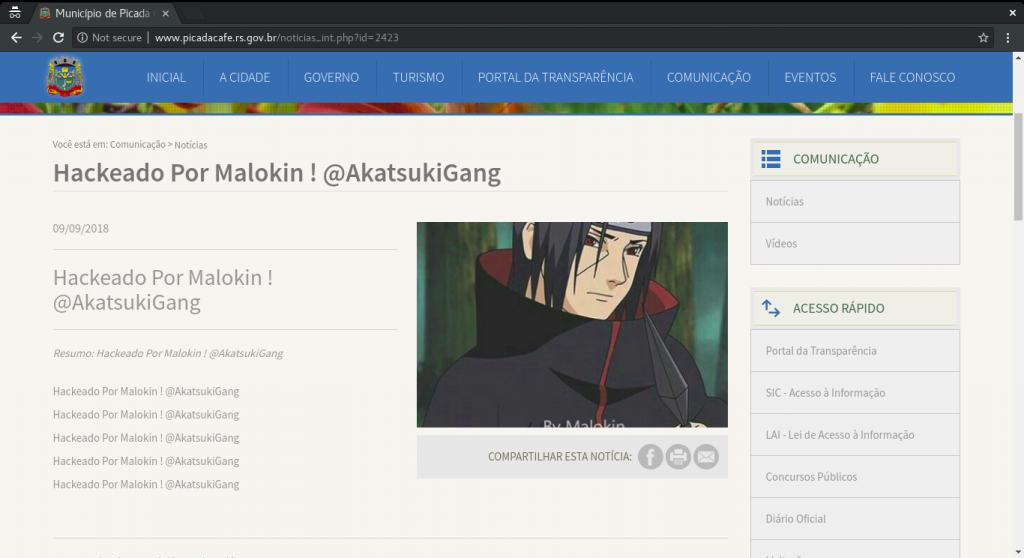Bookmark this page with star icon
Screen dimensions: 1024x558
point(984,38)
